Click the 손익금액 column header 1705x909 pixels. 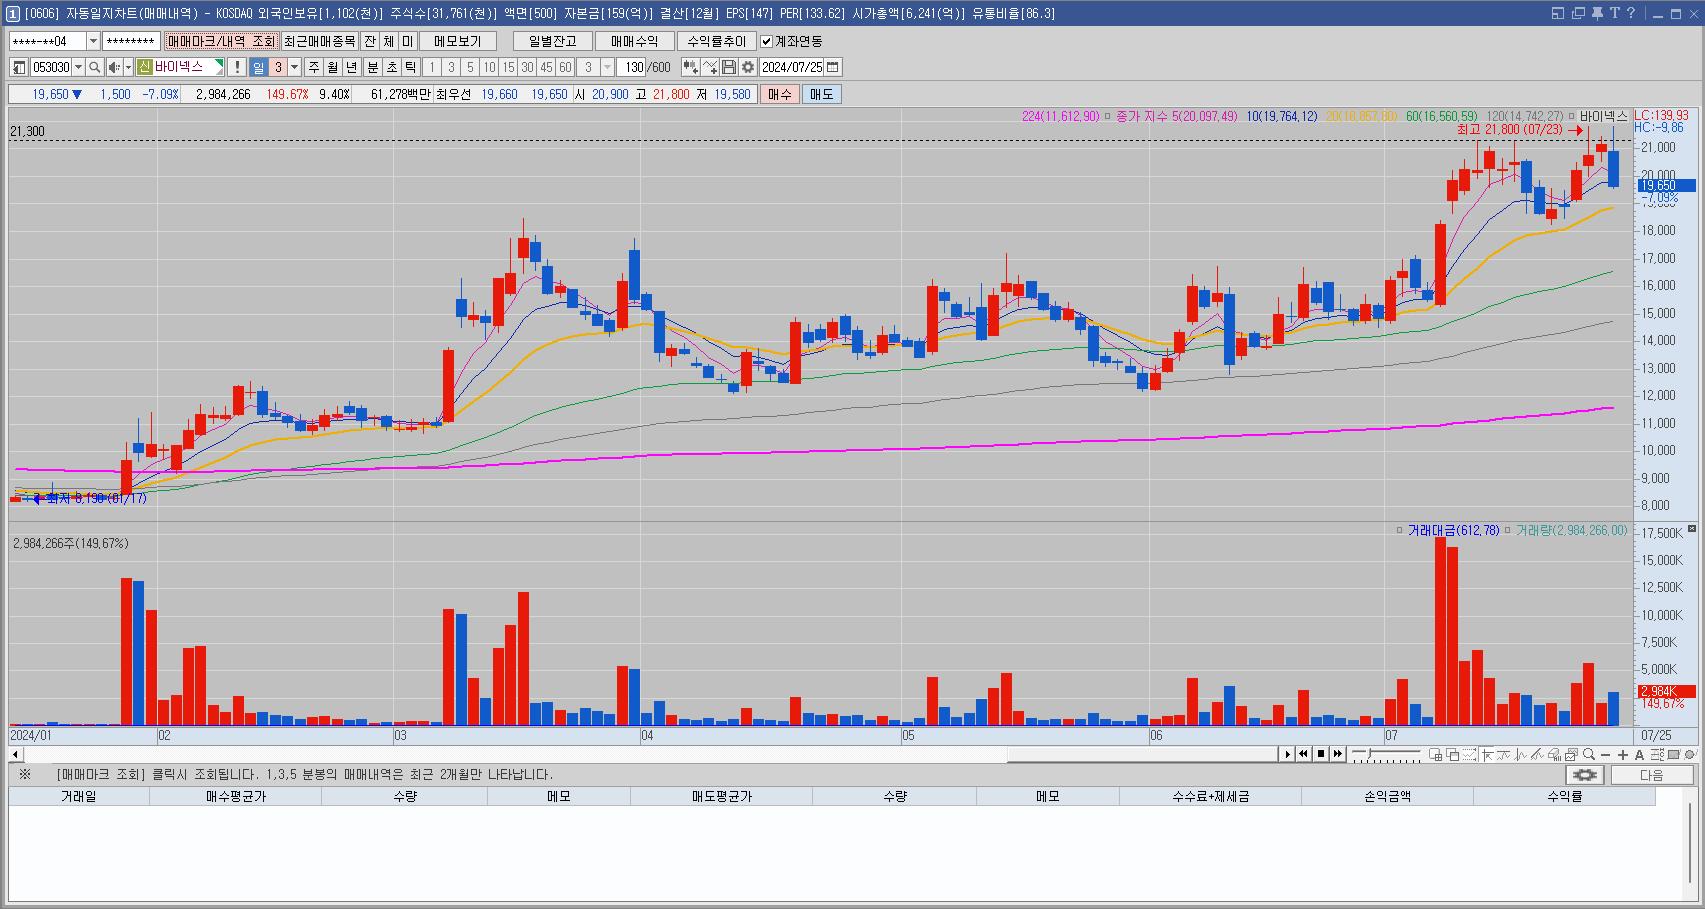point(1387,797)
